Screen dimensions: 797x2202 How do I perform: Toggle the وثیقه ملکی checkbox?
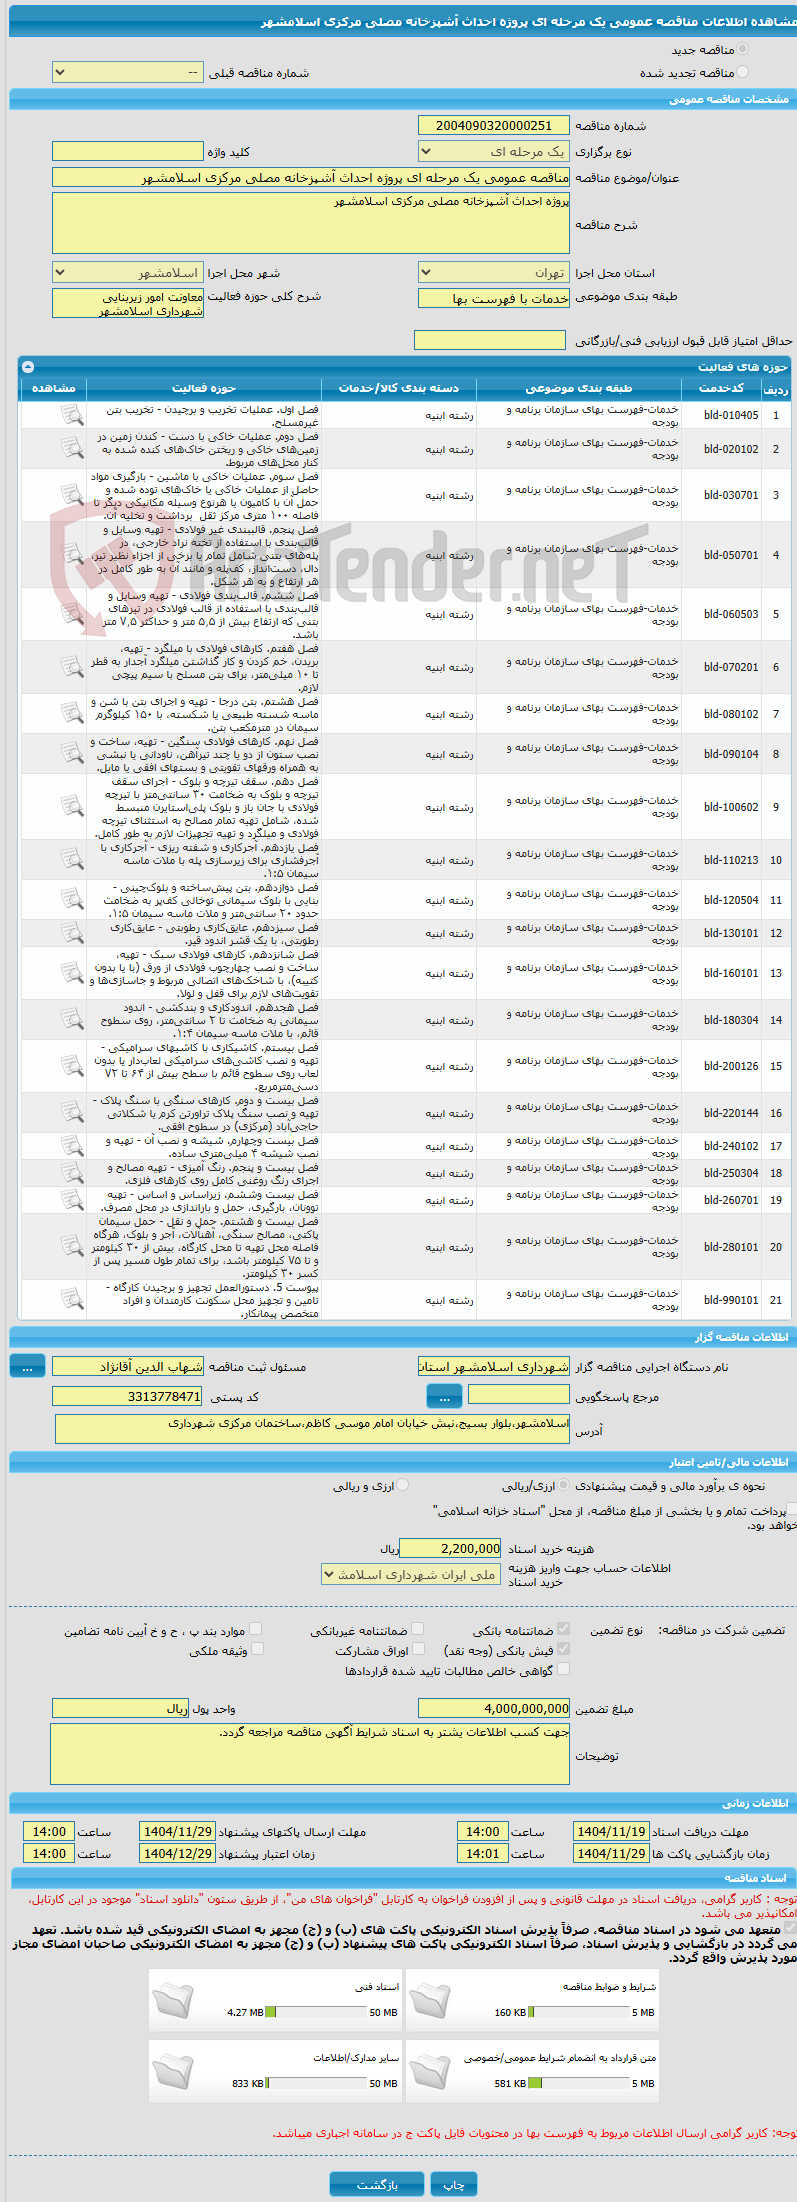click(256, 1649)
